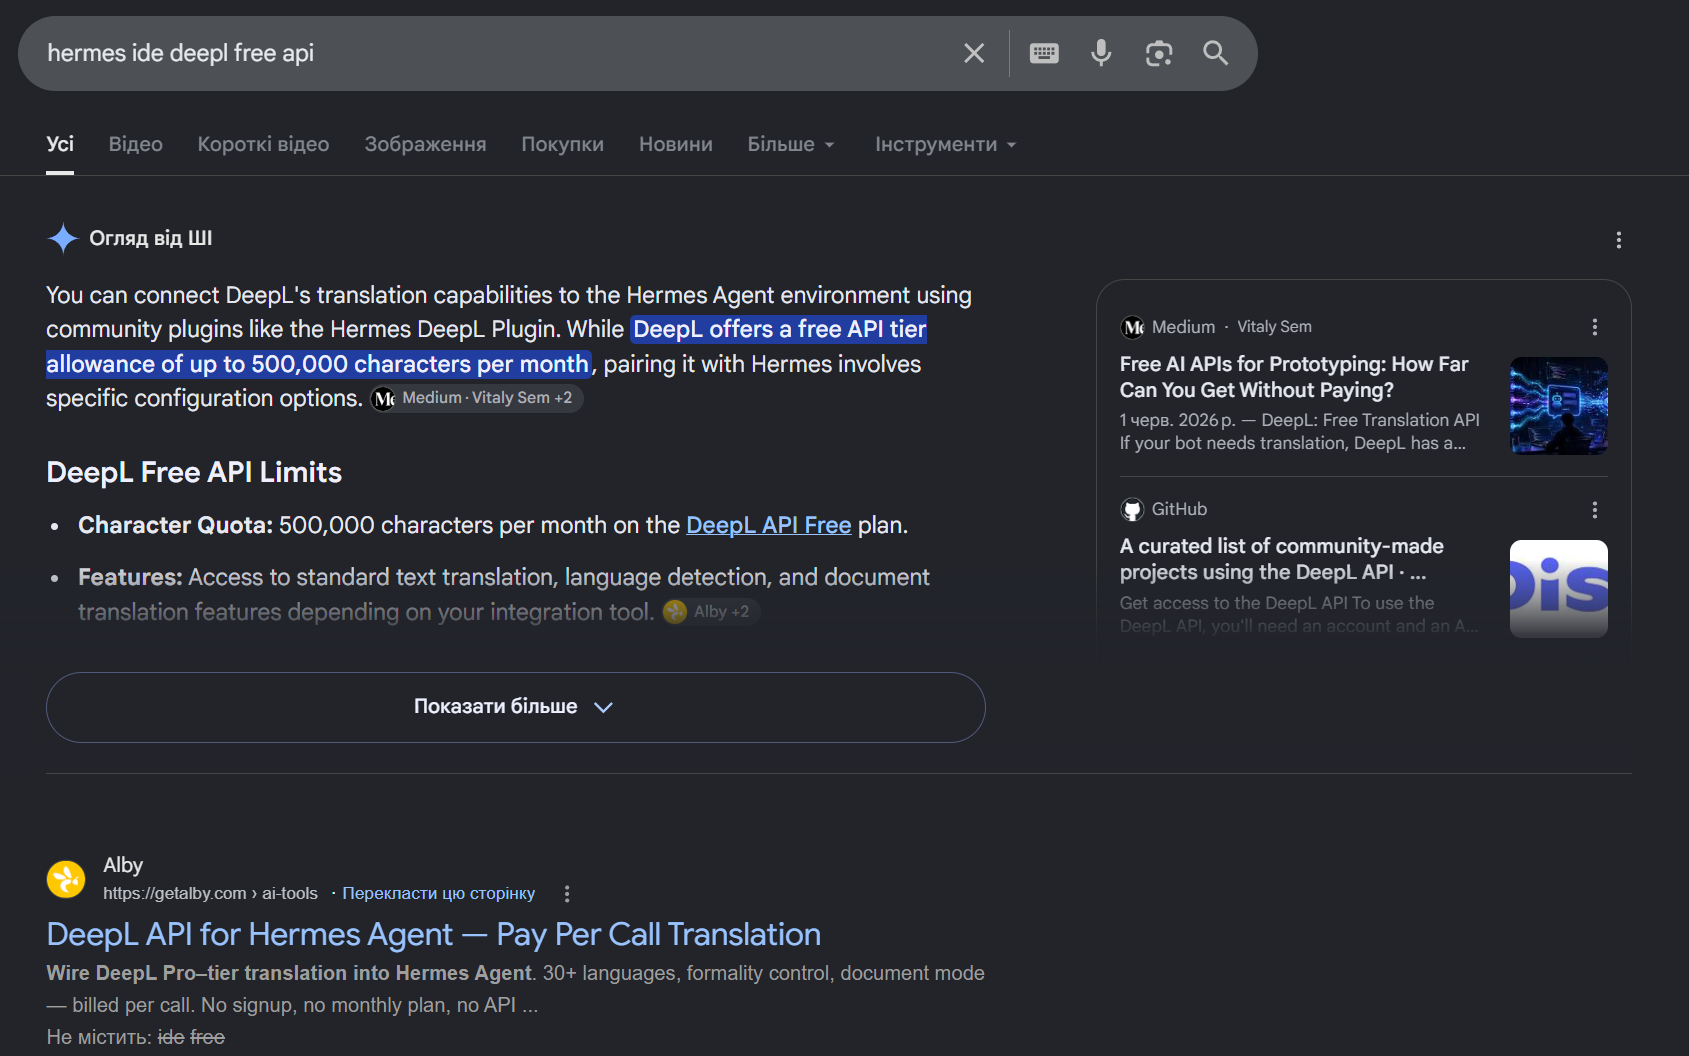Switch to the 'Покупки' tab
The width and height of the screenshot is (1689, 1056).
pyautogui.click(x=563, y=144)
